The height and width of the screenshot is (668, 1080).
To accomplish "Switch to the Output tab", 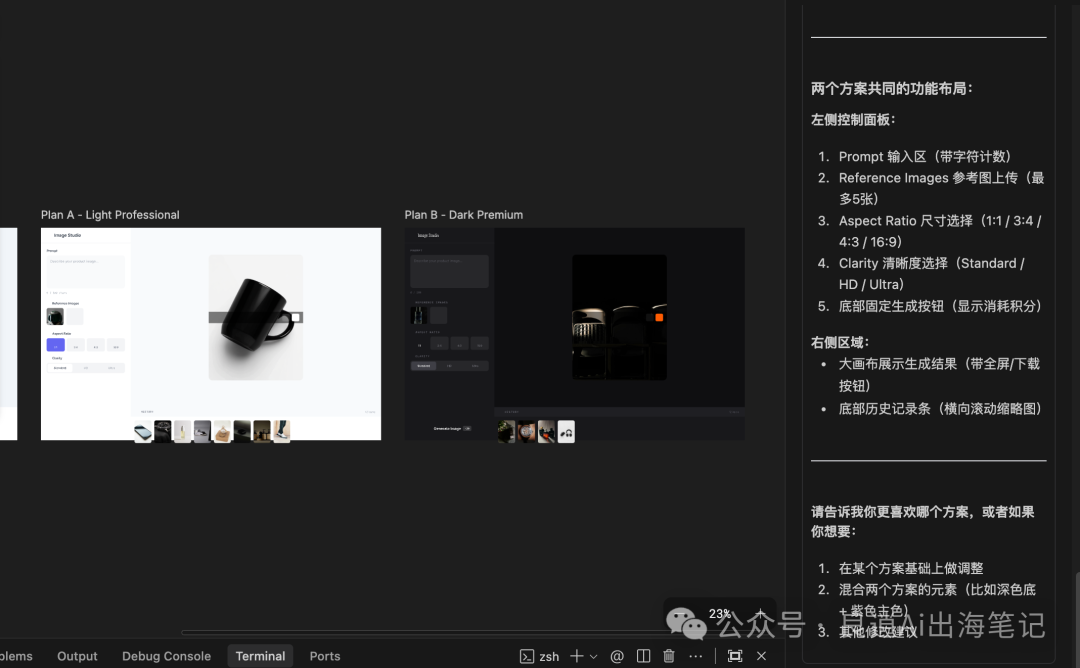I will tap(77, 656).
